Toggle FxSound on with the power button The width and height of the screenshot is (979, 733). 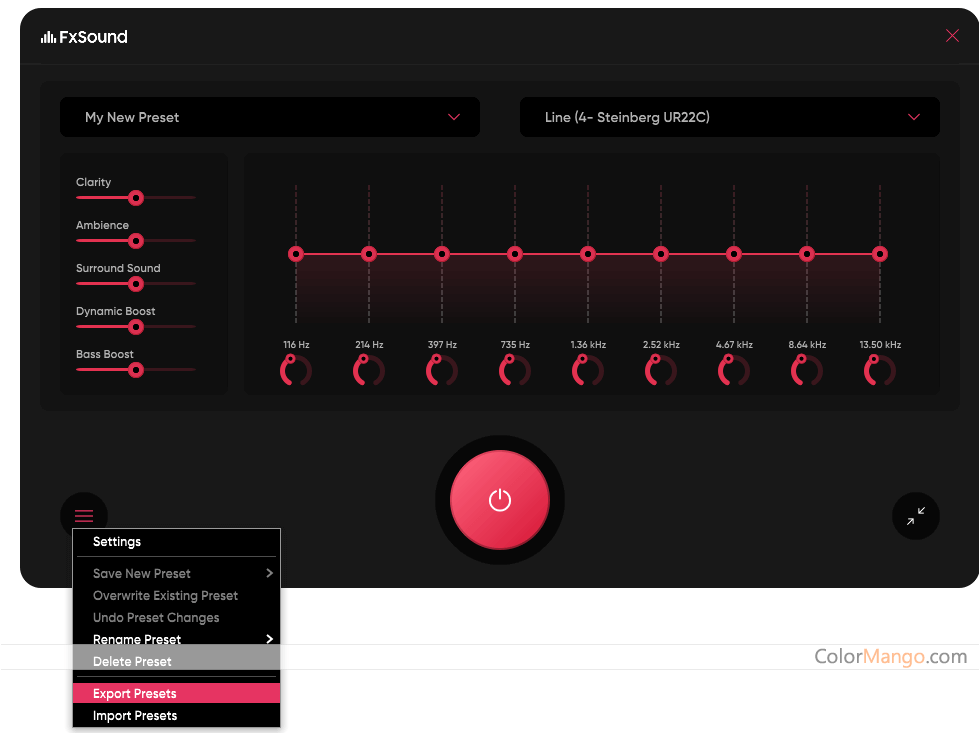499,499
